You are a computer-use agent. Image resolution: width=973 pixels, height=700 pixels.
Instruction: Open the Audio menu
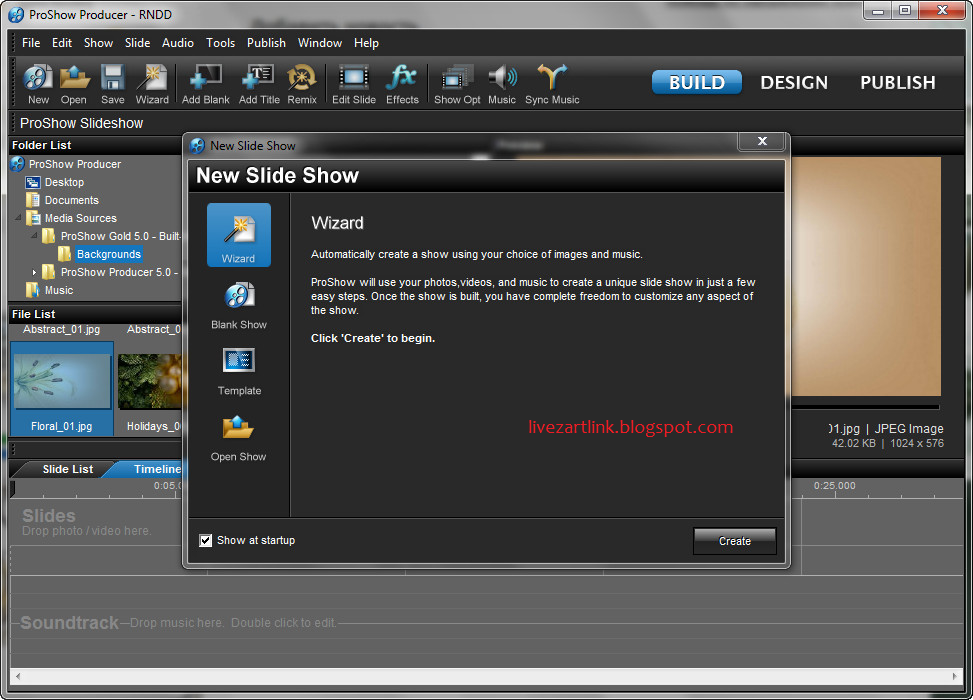tap(177, 43)
